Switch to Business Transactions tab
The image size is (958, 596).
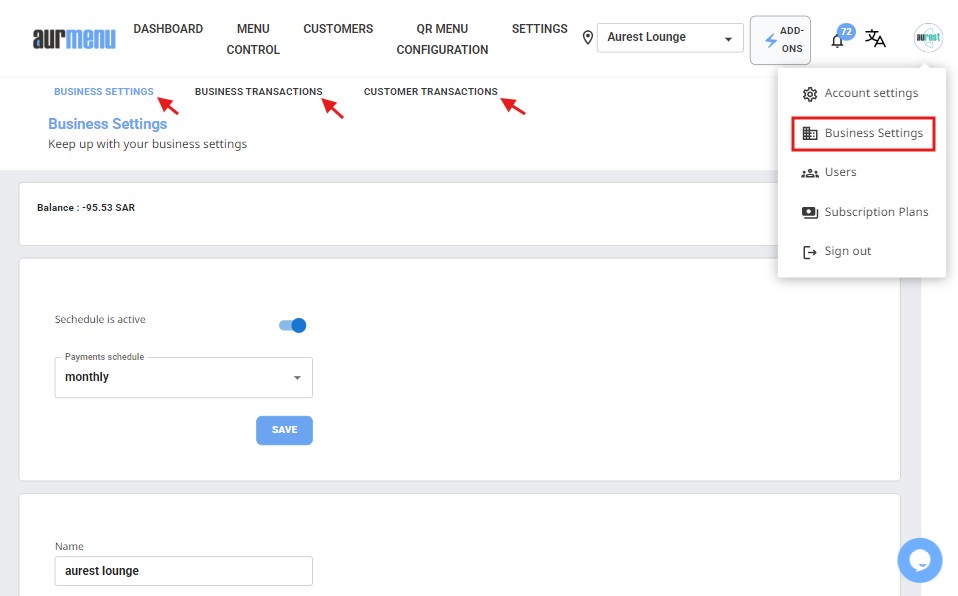[258, 92]
